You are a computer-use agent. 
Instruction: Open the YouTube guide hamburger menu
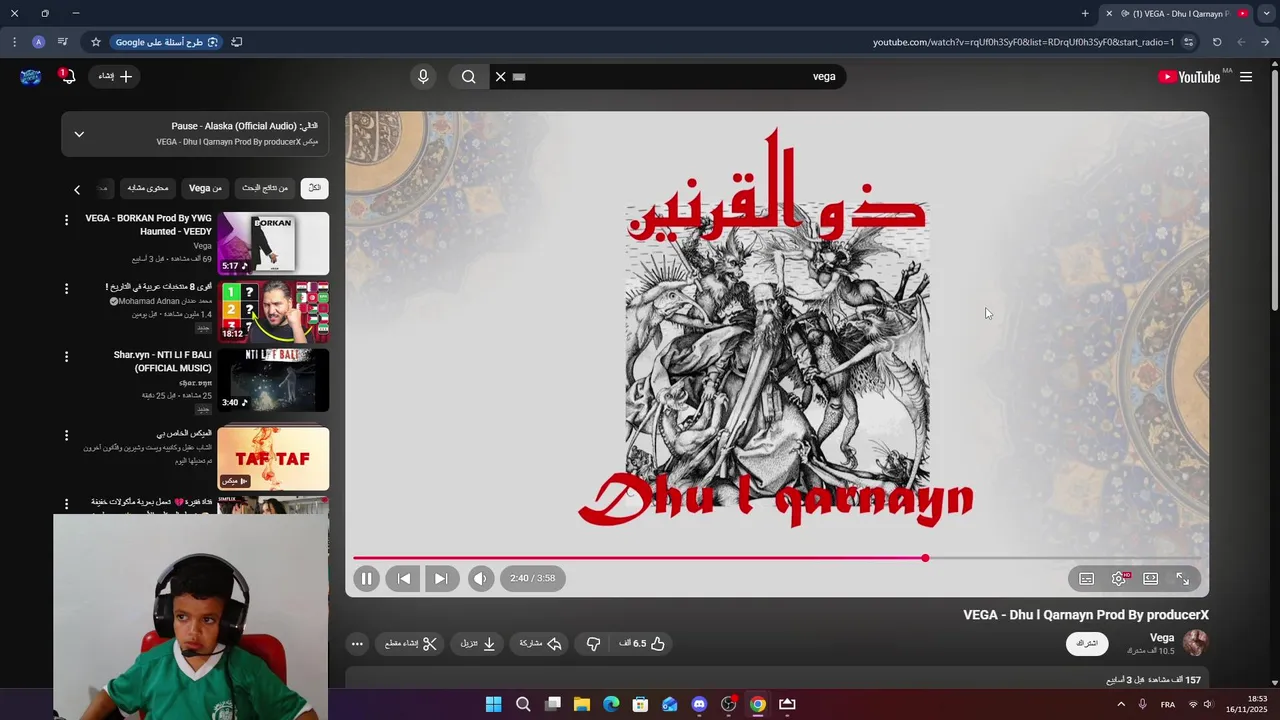(1246, 77)
